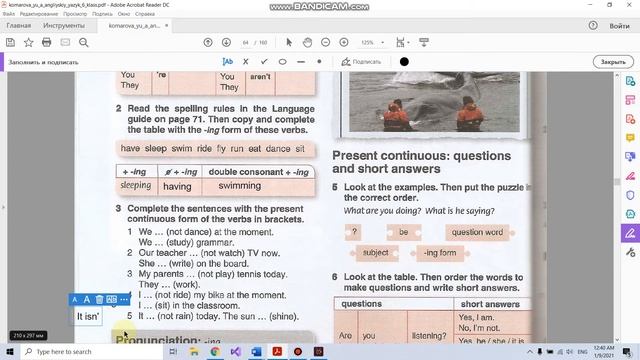Select the hand pan tool
The width and height of the screenshot is (640, 360).
pos(307,42)
